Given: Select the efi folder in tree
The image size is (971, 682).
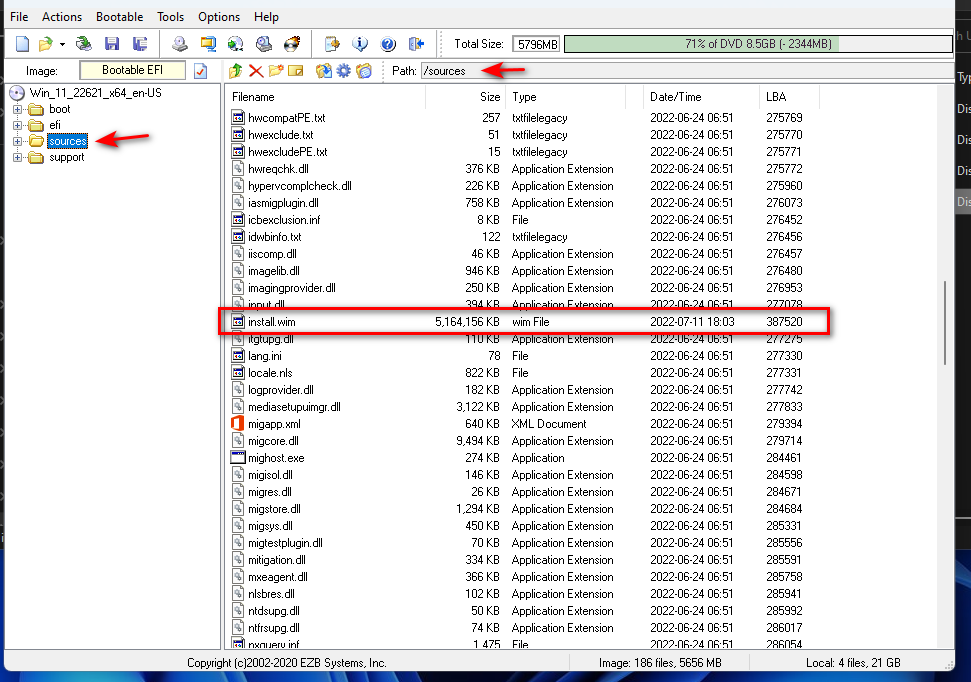Looking at the screenshot, I should point(55,125).
